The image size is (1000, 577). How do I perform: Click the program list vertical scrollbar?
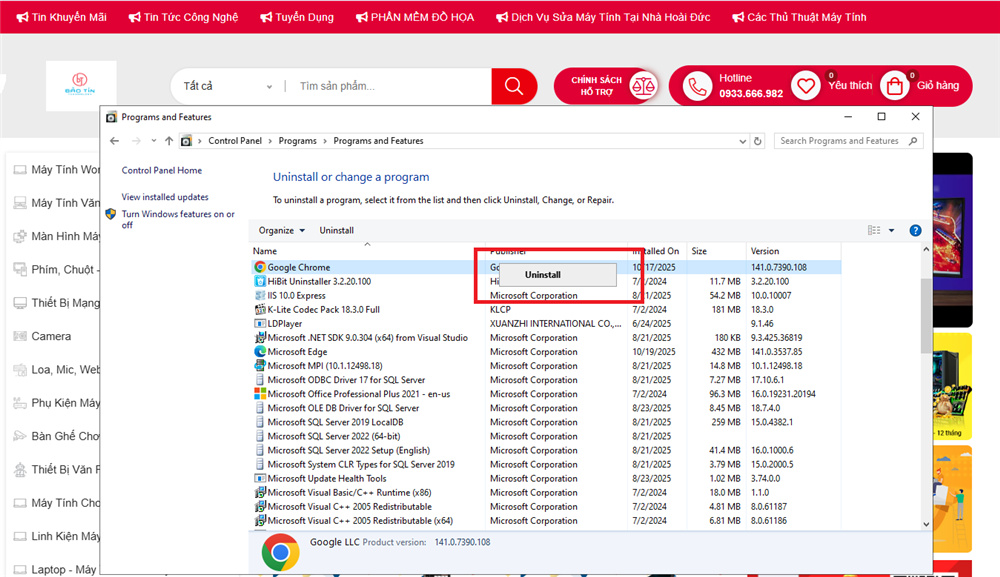click(x=924, y=320)
